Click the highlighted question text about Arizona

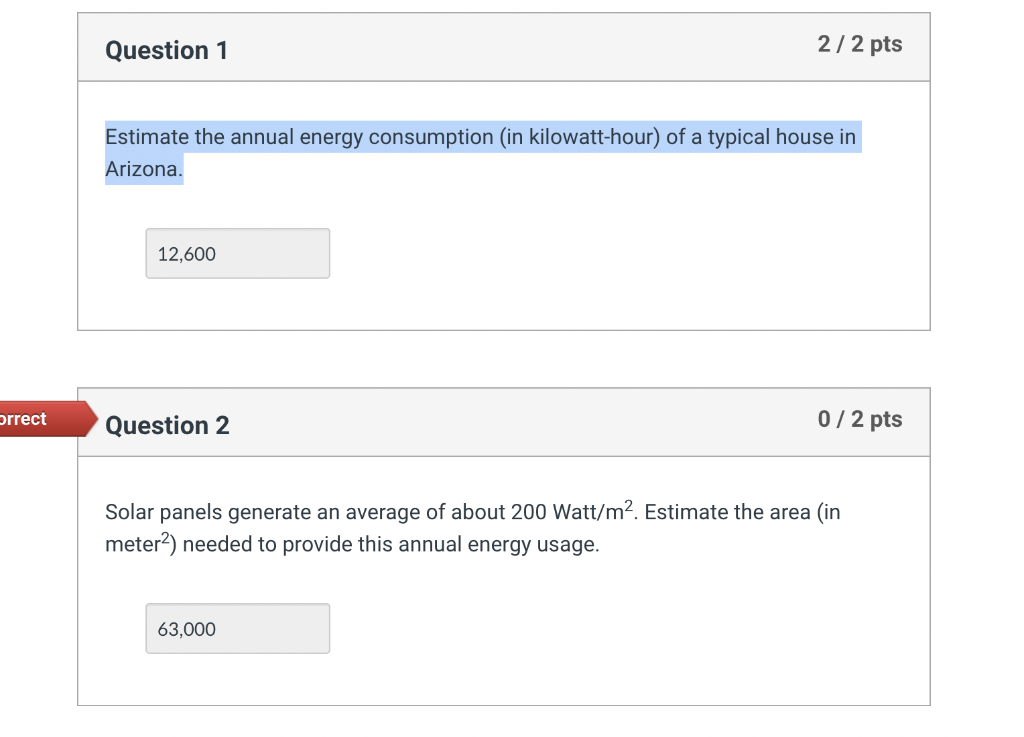pyautogui.click(x=480, y=137)
